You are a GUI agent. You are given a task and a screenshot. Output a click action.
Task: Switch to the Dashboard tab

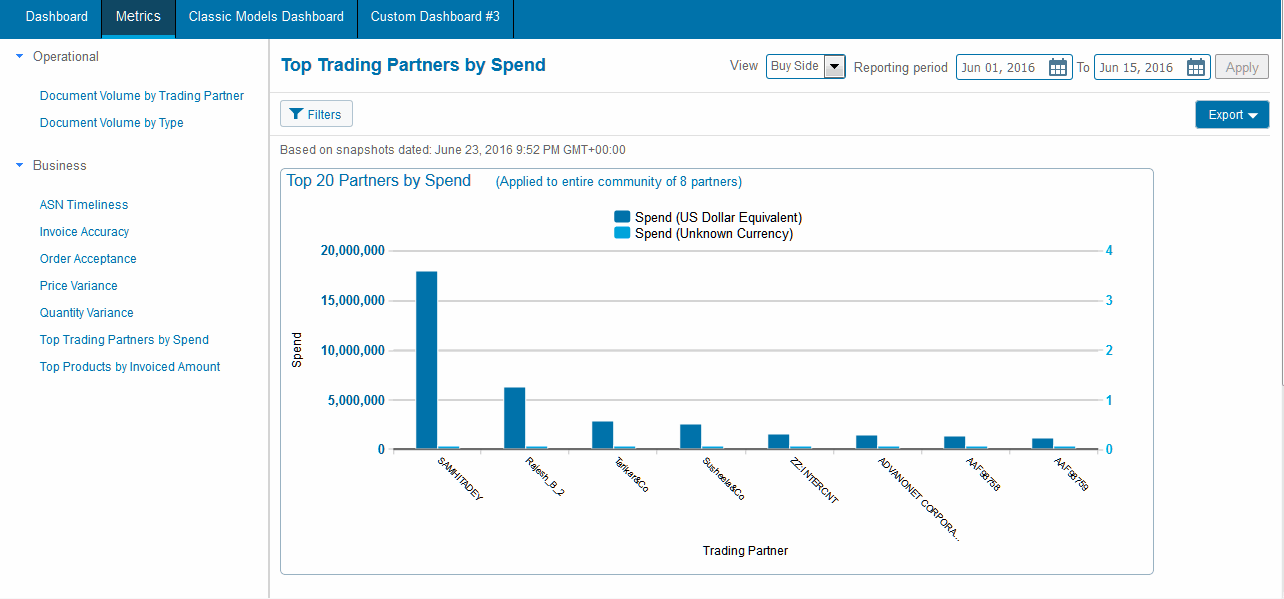[56, 17]
